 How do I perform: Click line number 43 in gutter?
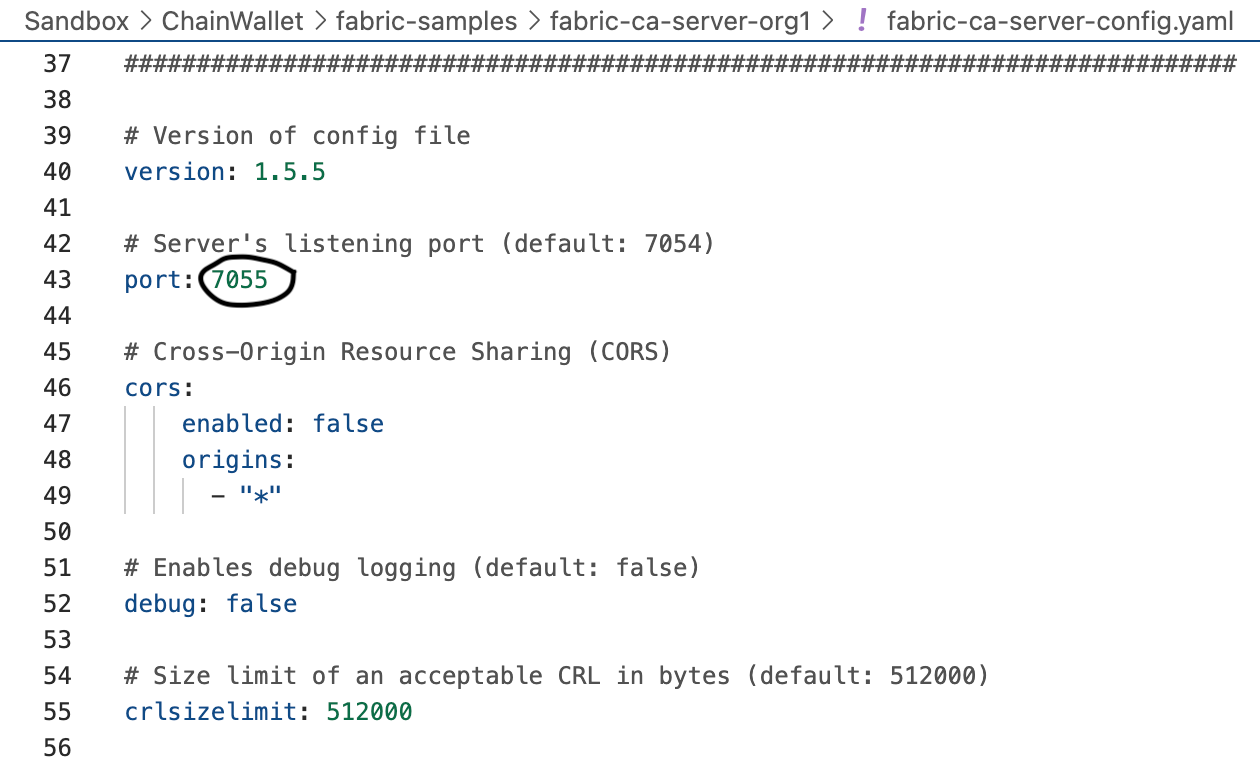[58, 280]
